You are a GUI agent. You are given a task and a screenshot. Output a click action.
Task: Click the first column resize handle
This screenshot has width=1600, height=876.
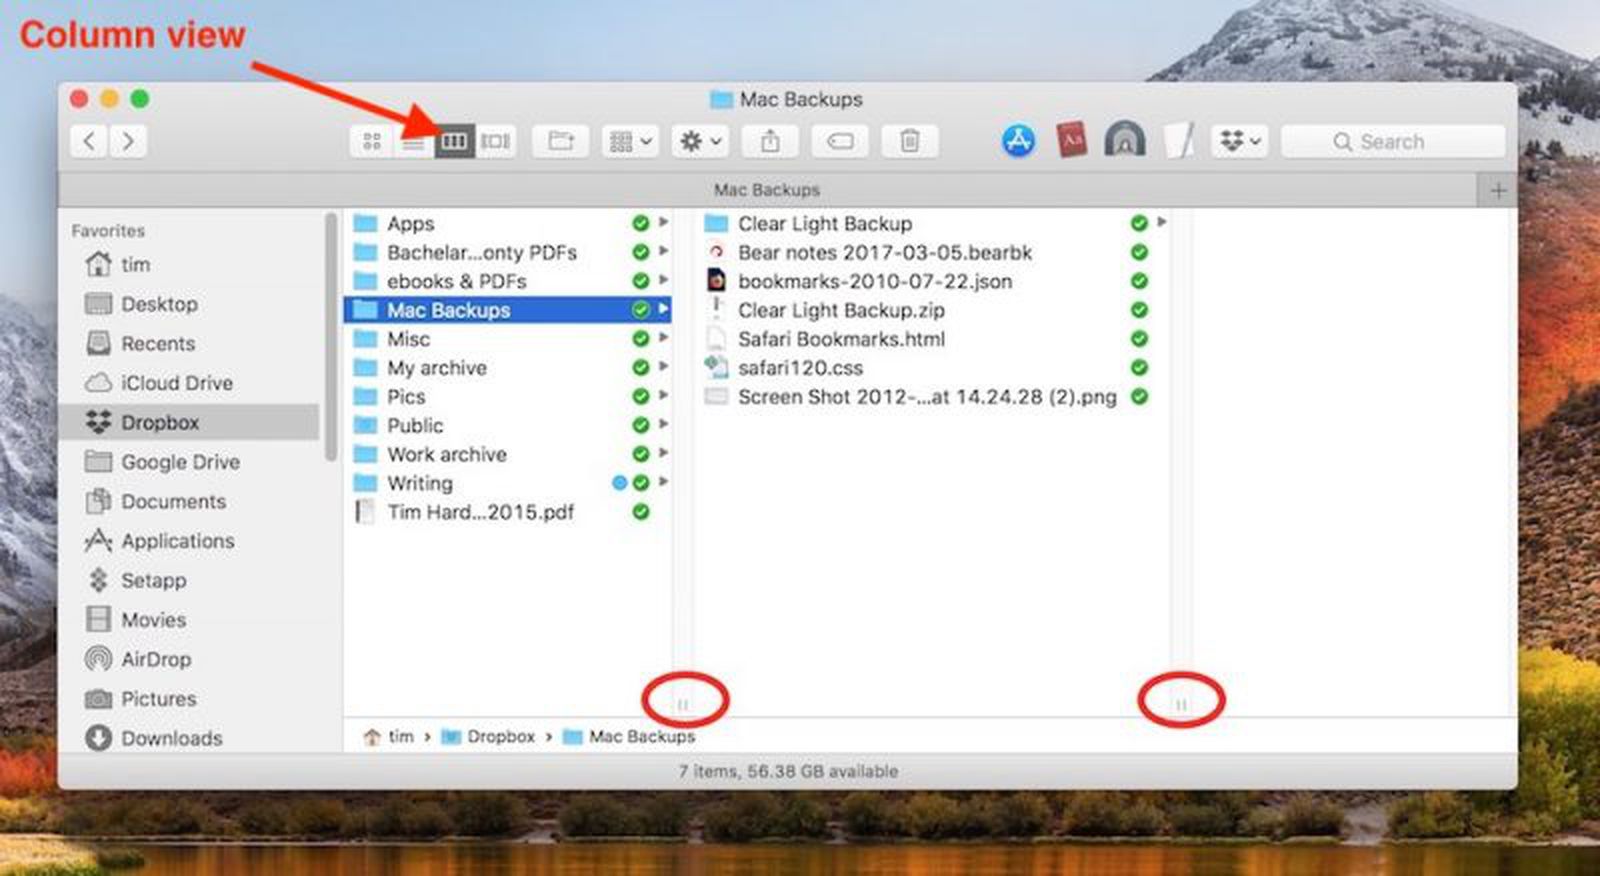coord(683,705)
